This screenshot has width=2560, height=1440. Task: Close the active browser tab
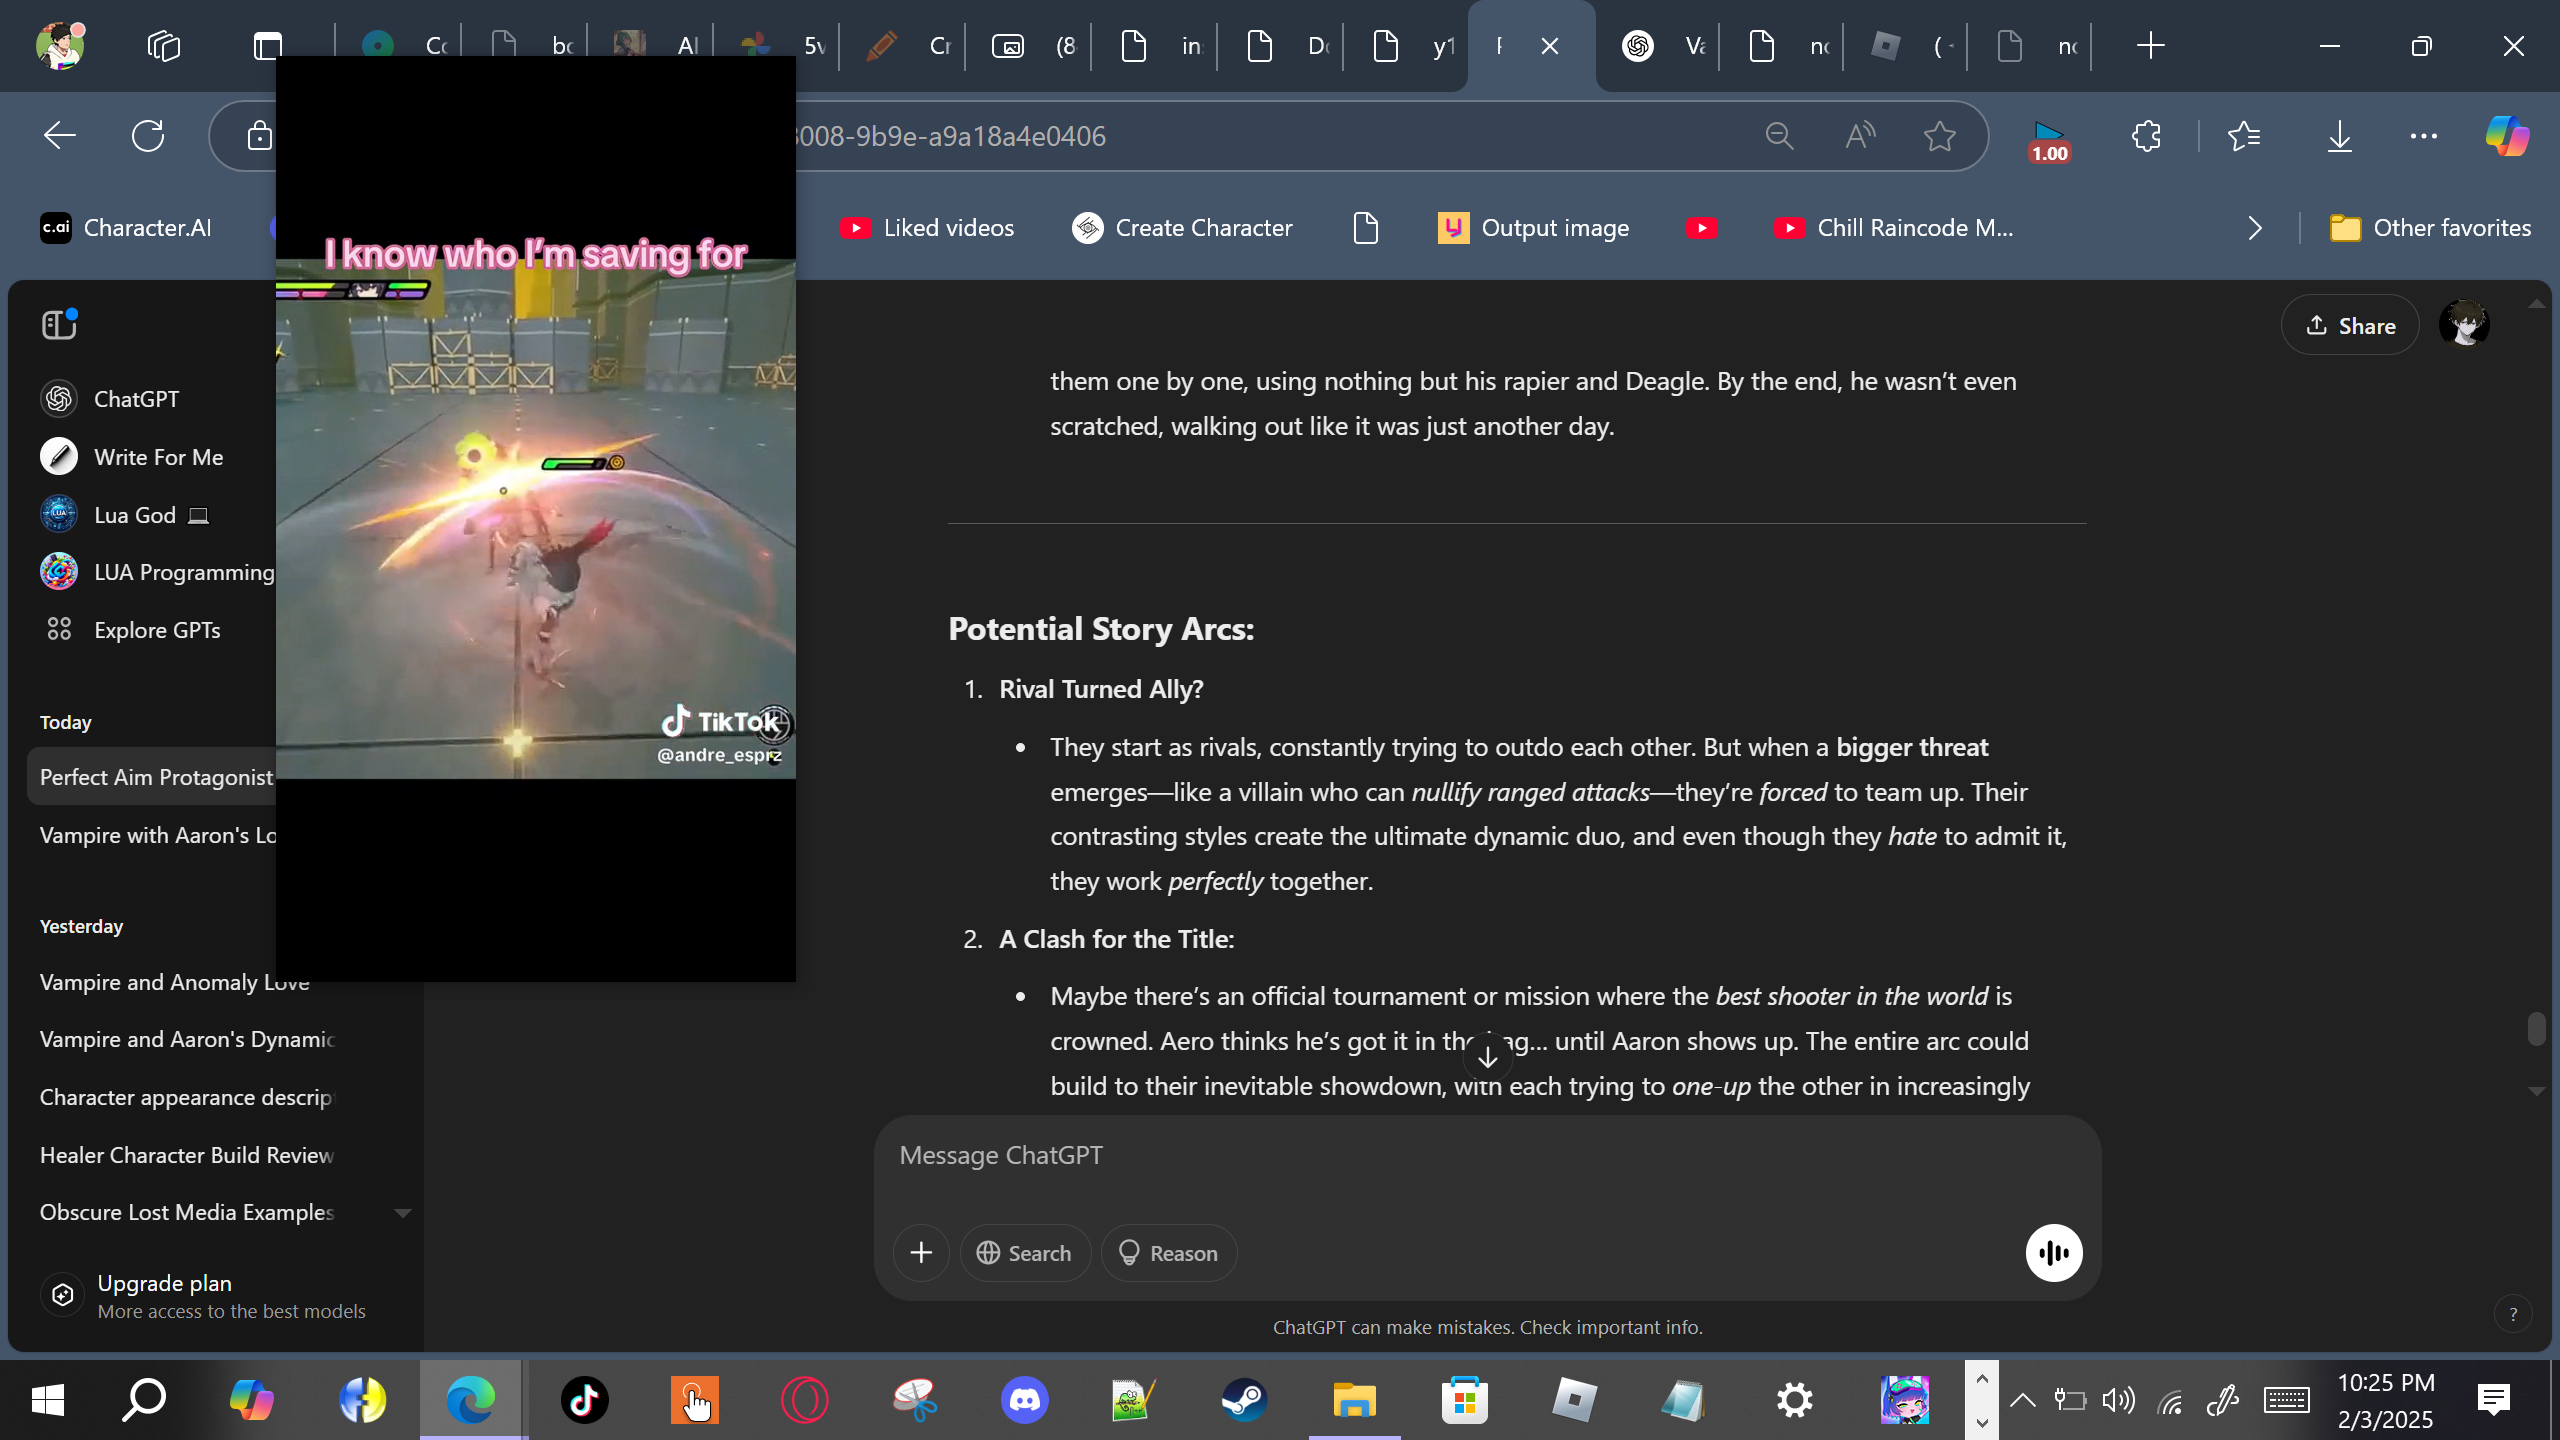click(1550, 46)
